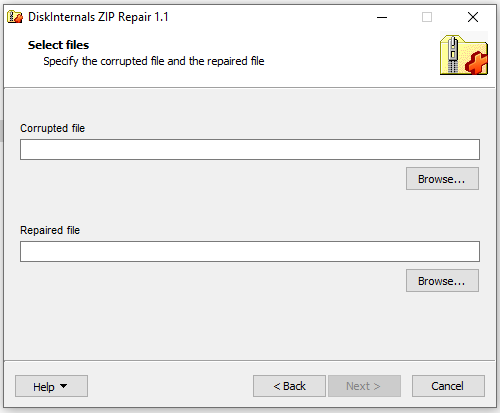Click the DiskInternals app icon in title bar
Image resolution: width=500 pixels, height=413 pixels.
(x=15, y=17)
